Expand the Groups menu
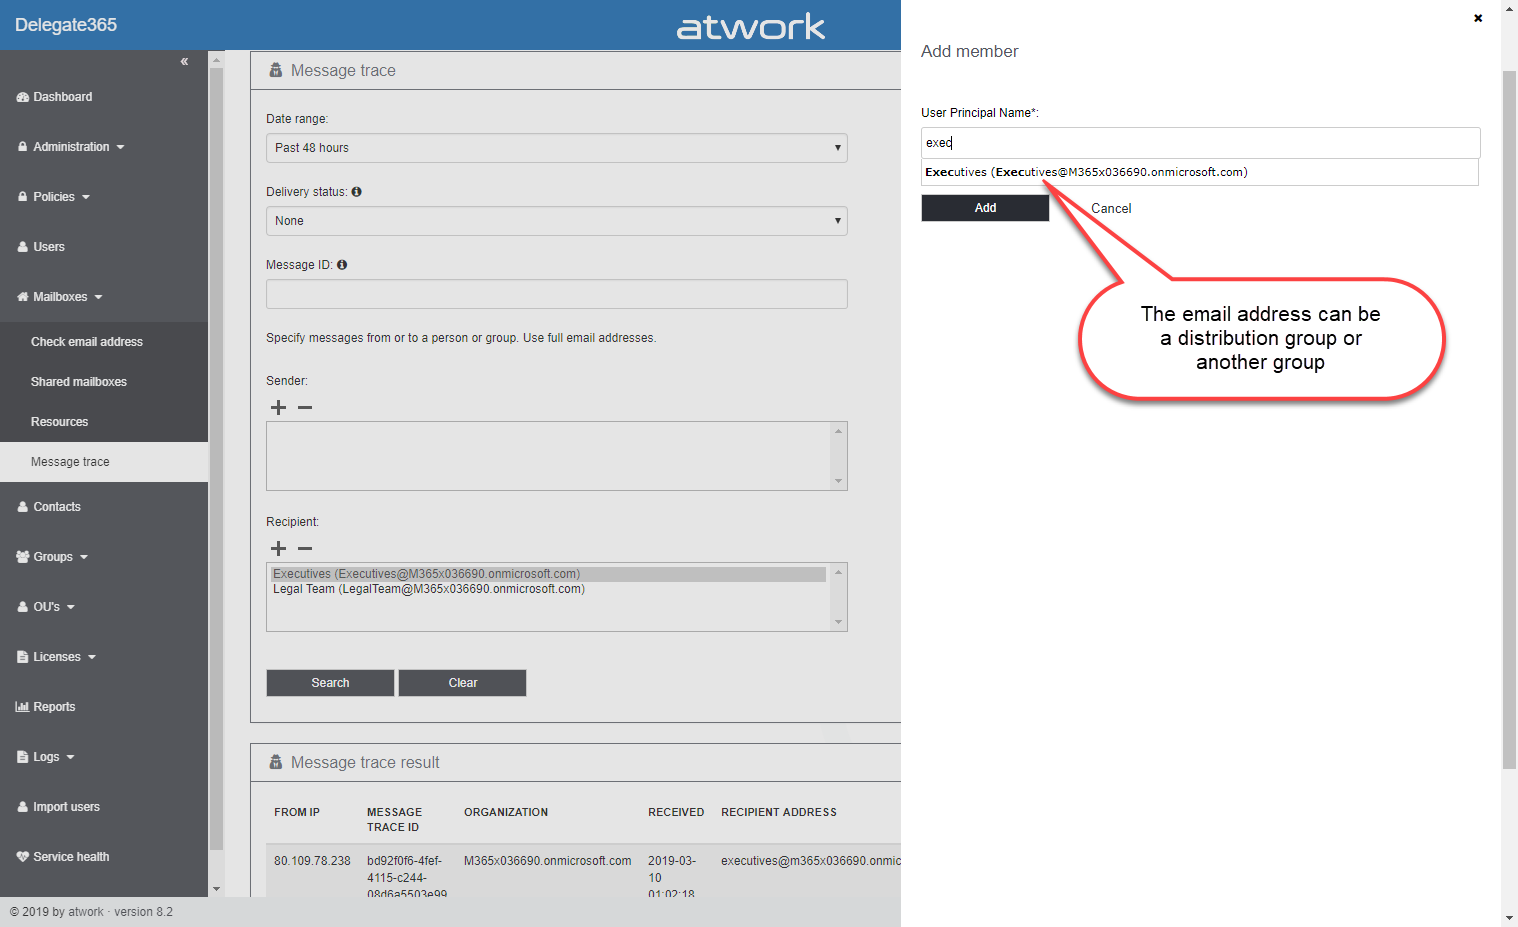1518x927 pixels. [84, 557]
